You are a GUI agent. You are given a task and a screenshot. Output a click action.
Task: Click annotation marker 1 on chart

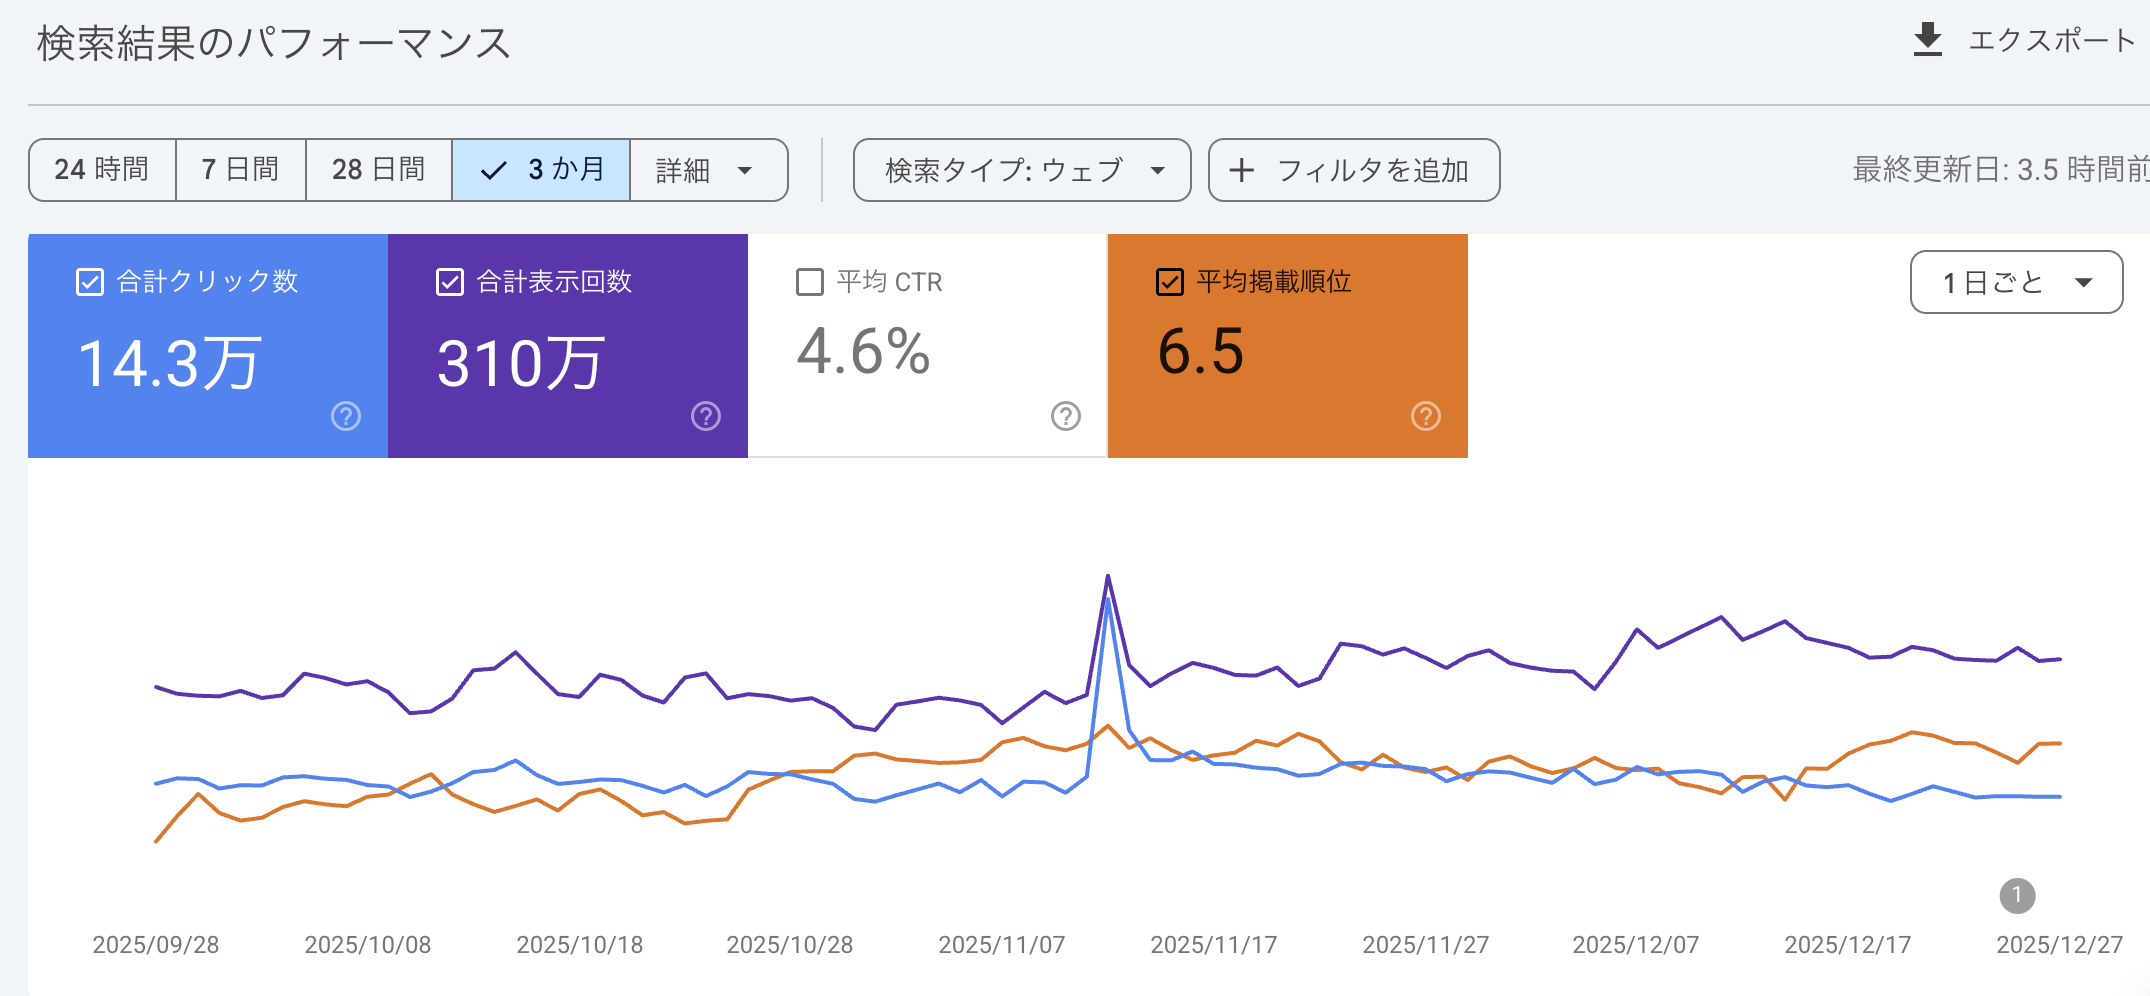pos(2017,895)
